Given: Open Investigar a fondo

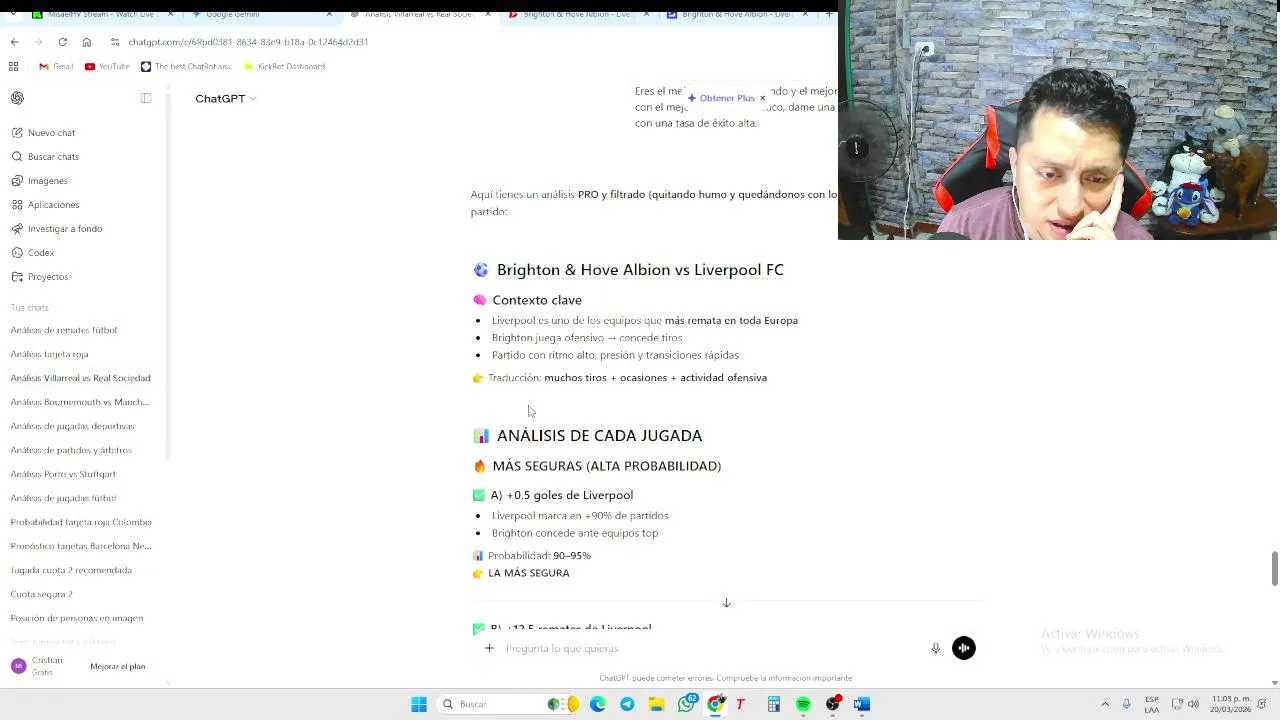Looking at the screenshot, I should coord(64,229).
